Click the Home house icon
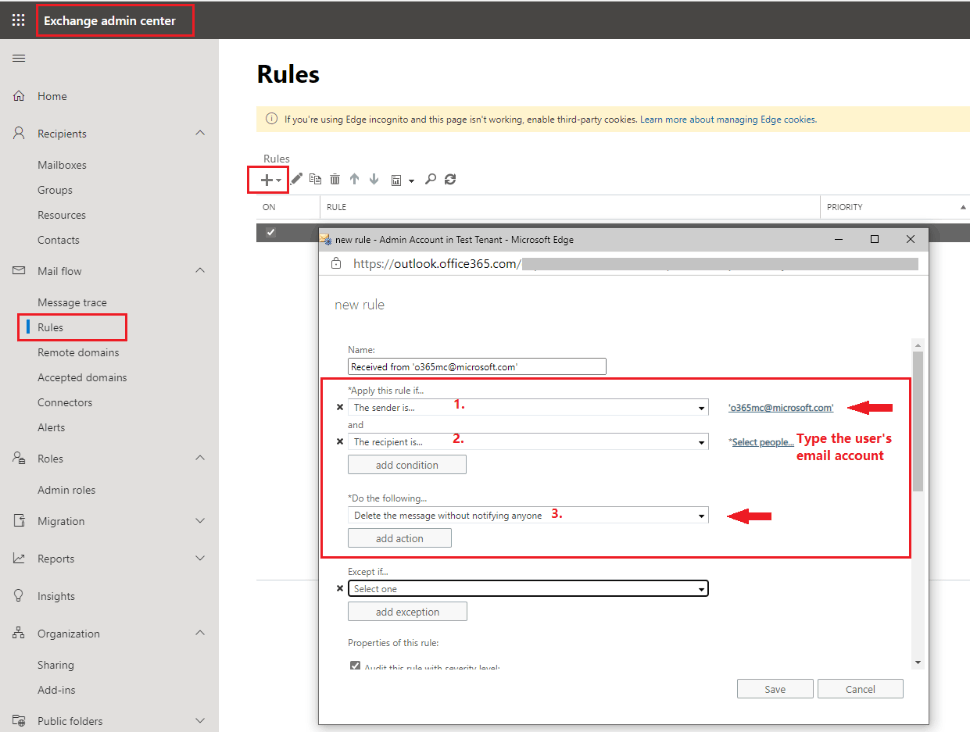Image resolution: width=970 pixels, height=732 pixels. pos(19,96)
